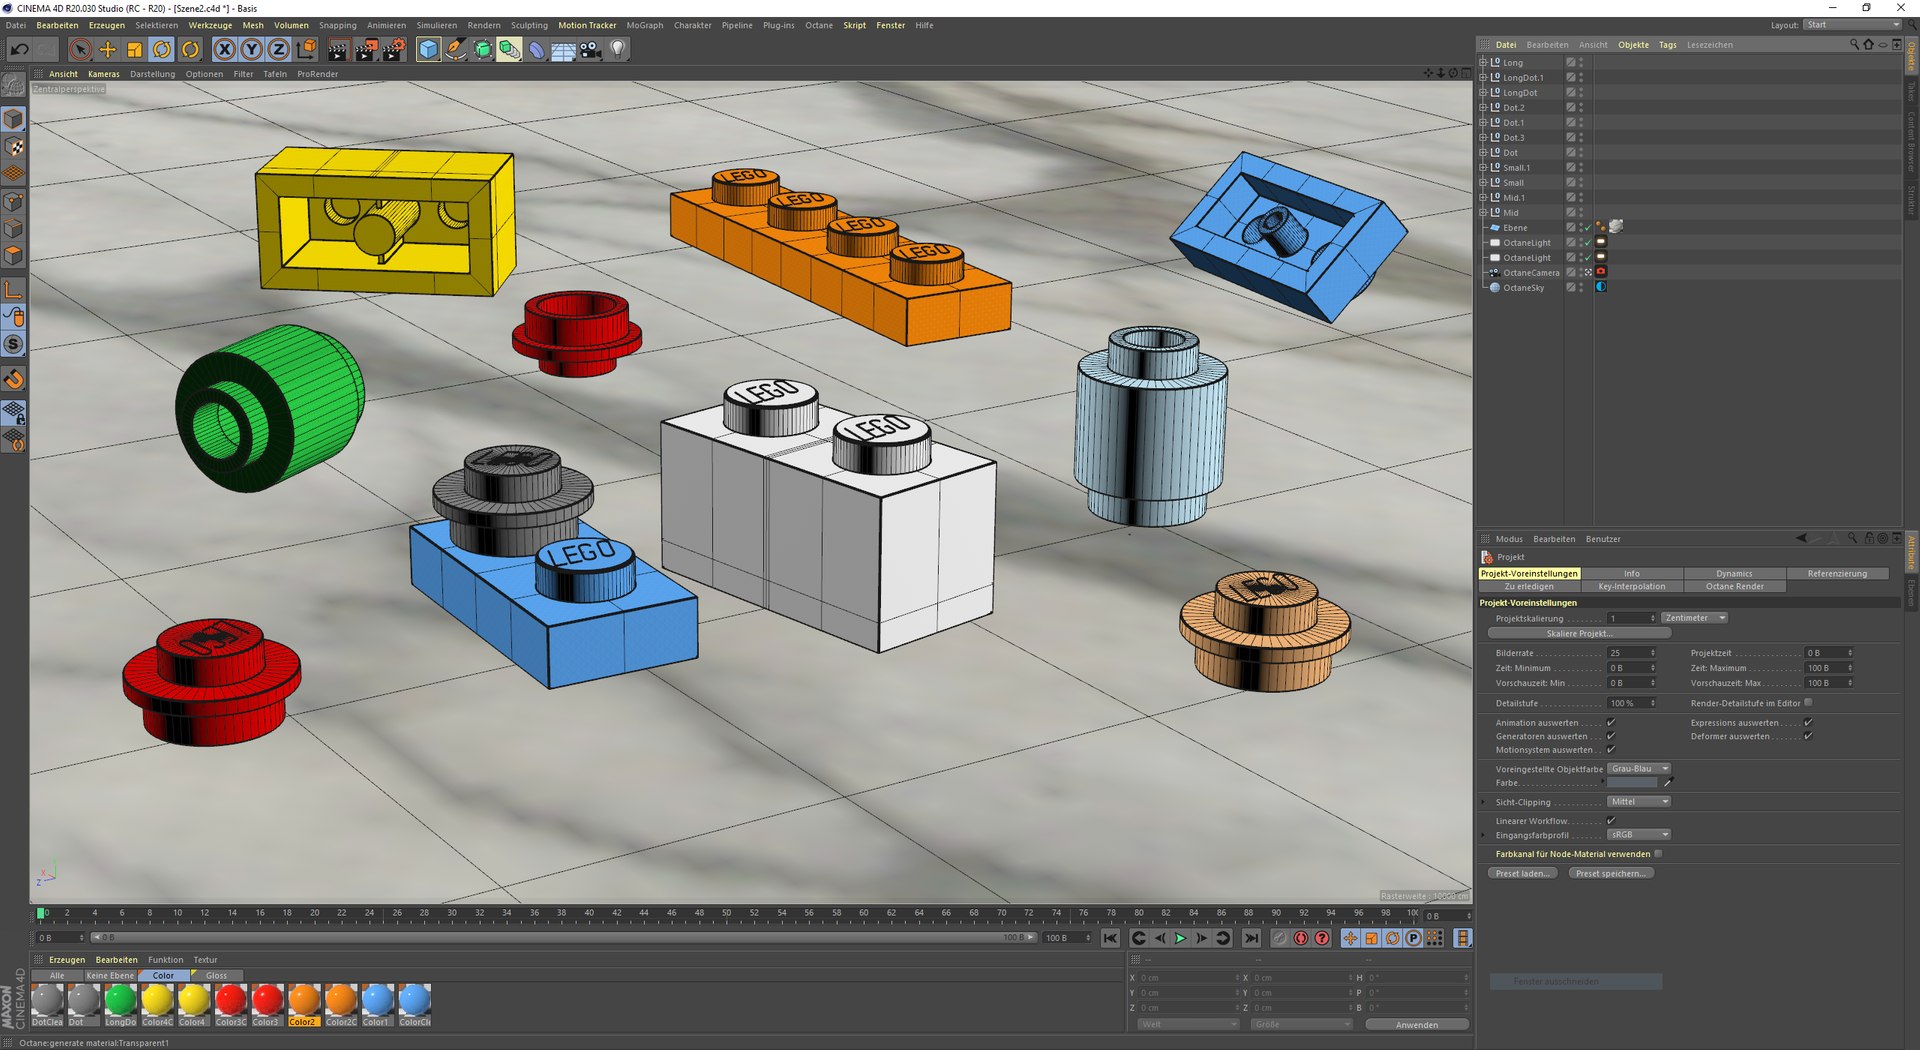Open the spline pen tool icon
The height and width of the screenshot is (1050, 1920).
455,49
